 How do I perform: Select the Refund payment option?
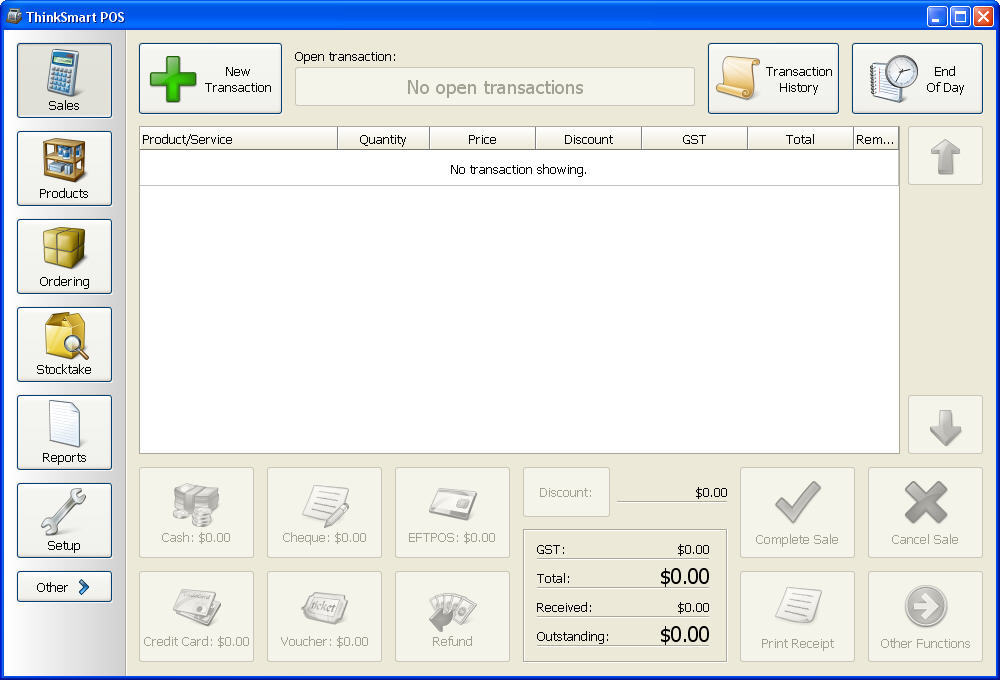point(452,616)
